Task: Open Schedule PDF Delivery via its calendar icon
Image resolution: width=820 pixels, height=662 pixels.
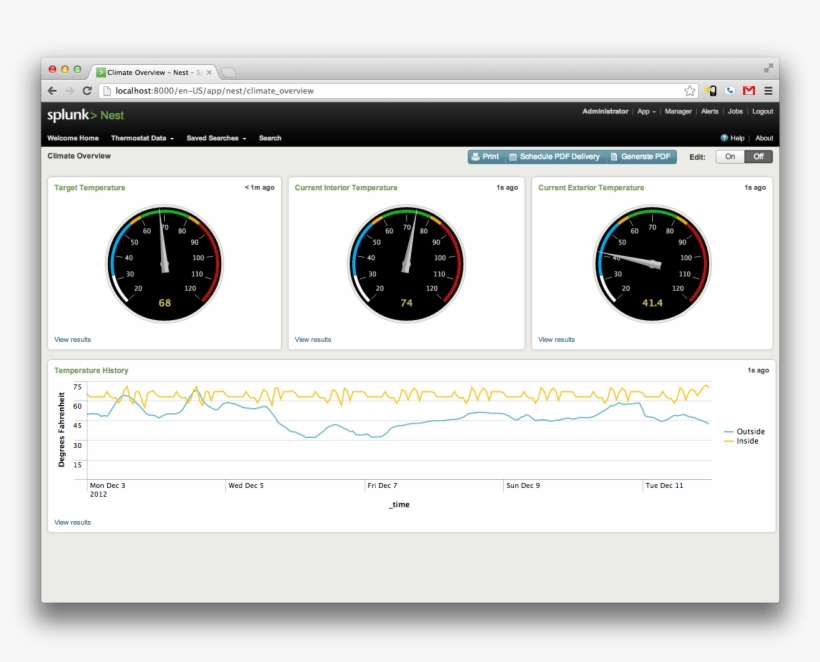Action: pyautogui.click(x=512, y=156)
